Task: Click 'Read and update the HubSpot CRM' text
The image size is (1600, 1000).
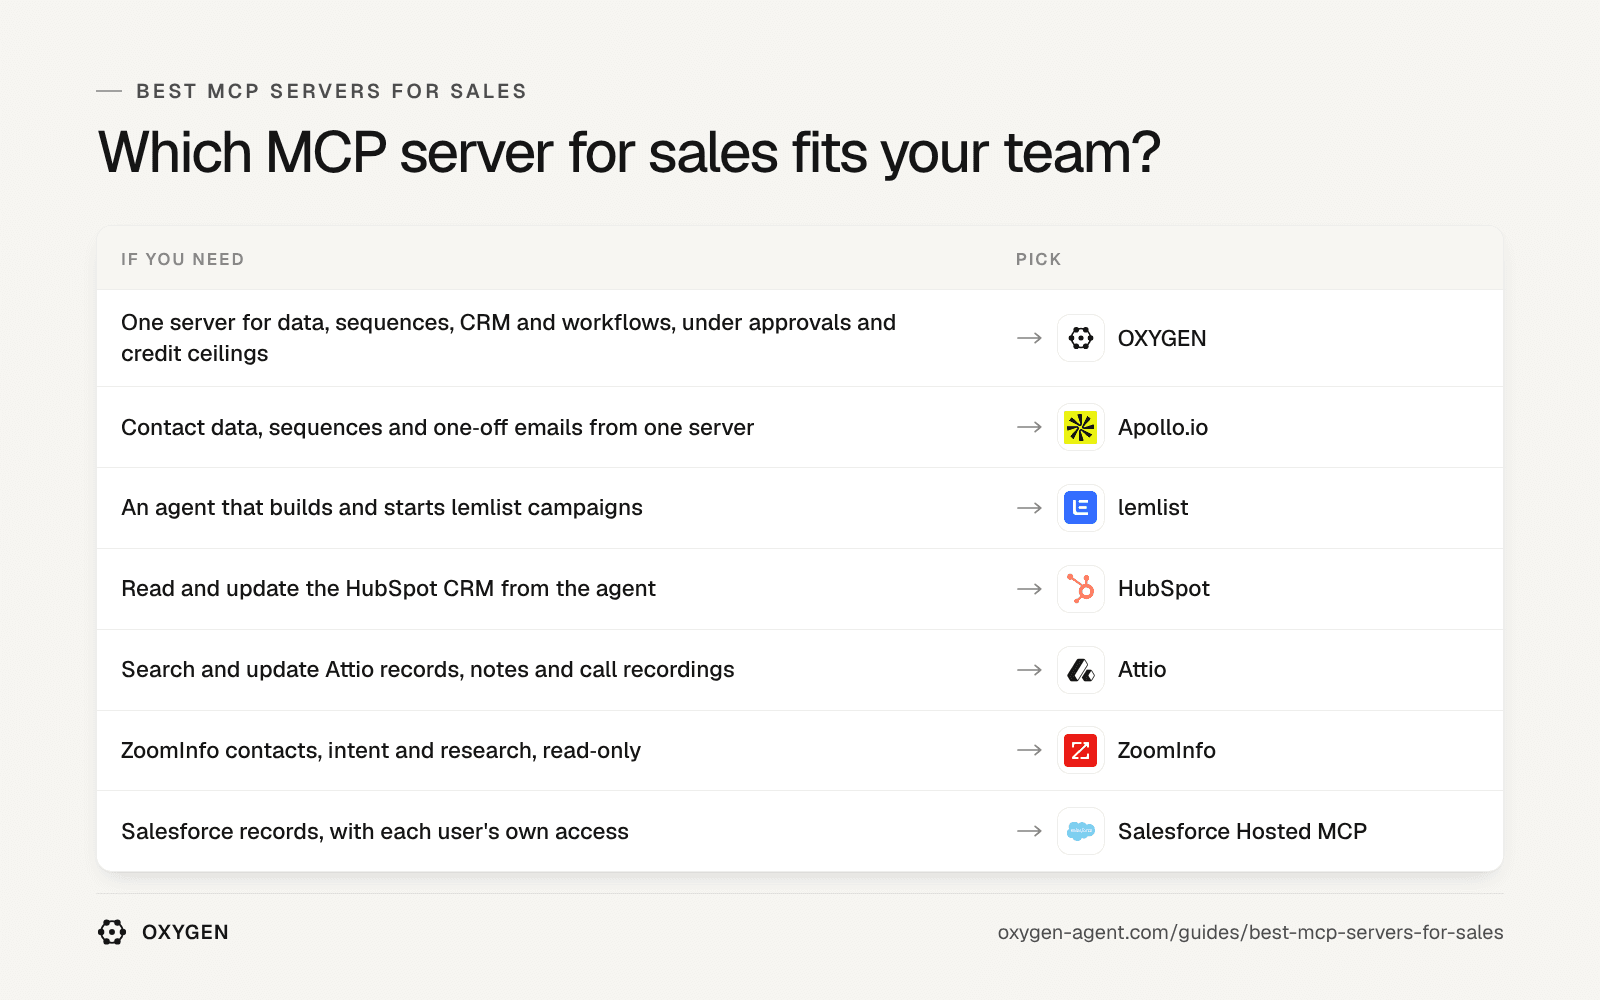Action: point(388,589)
